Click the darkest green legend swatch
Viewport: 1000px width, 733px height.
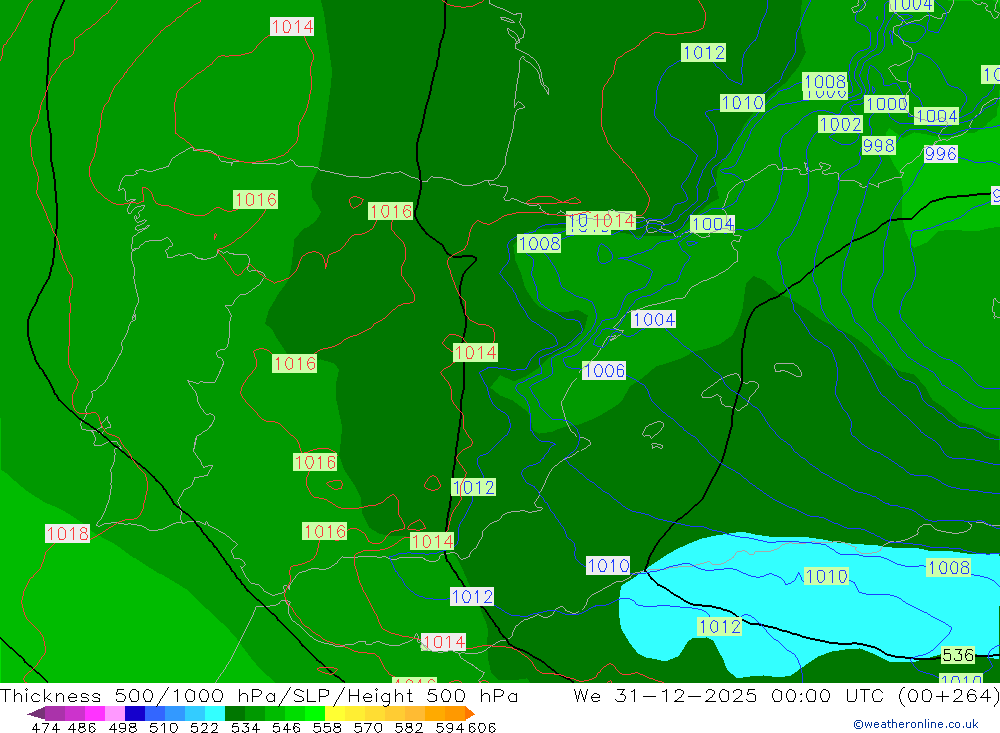[235, 713]
